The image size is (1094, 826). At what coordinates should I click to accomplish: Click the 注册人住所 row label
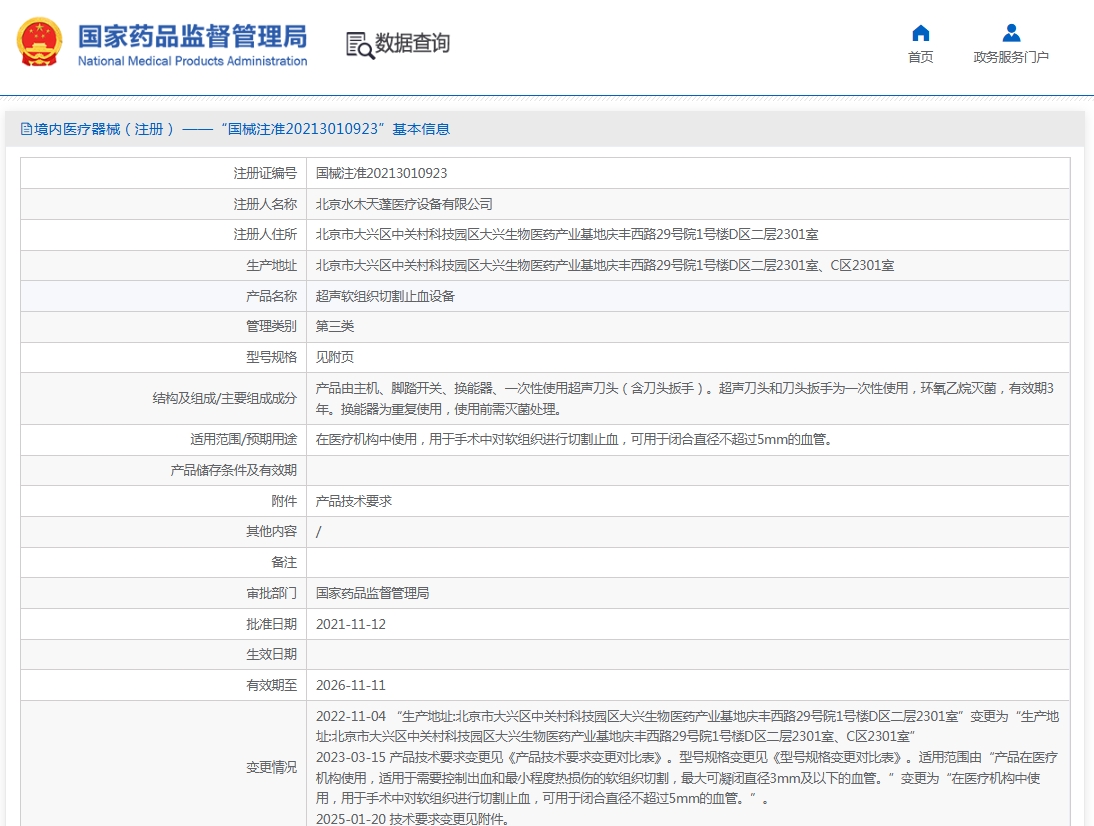[x=265, y=234]
